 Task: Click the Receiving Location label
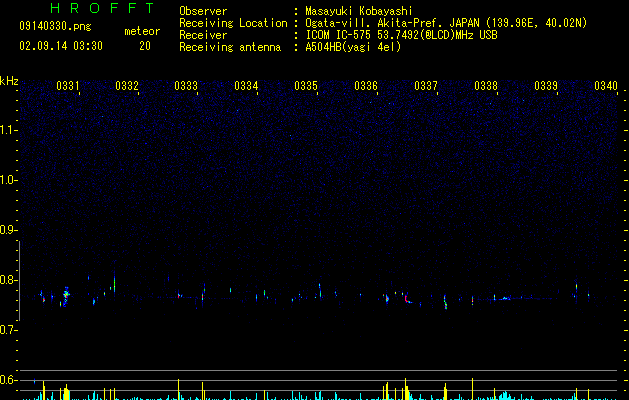click(x=233, y=23)
